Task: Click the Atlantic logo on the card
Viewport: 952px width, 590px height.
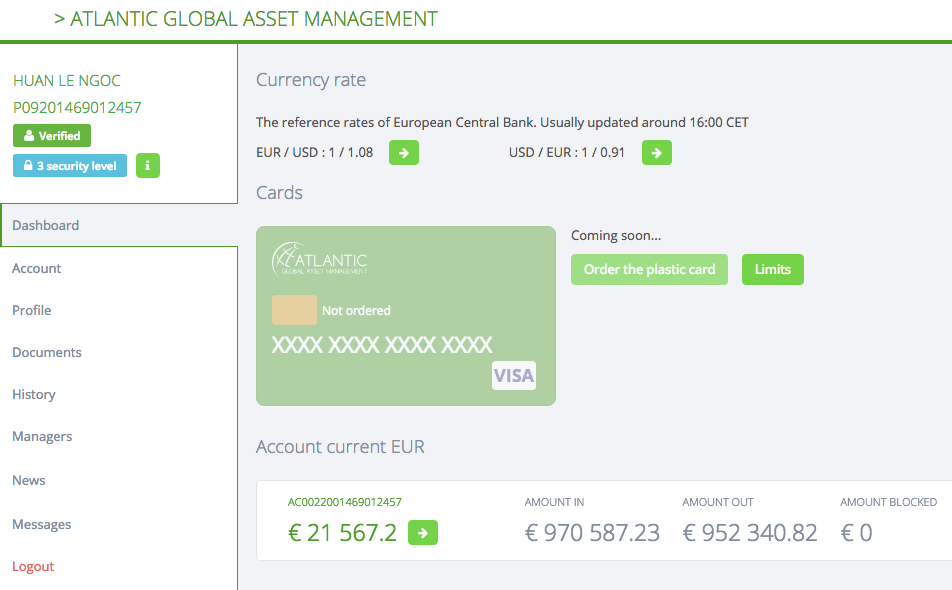Action: (x=320, y=259)
